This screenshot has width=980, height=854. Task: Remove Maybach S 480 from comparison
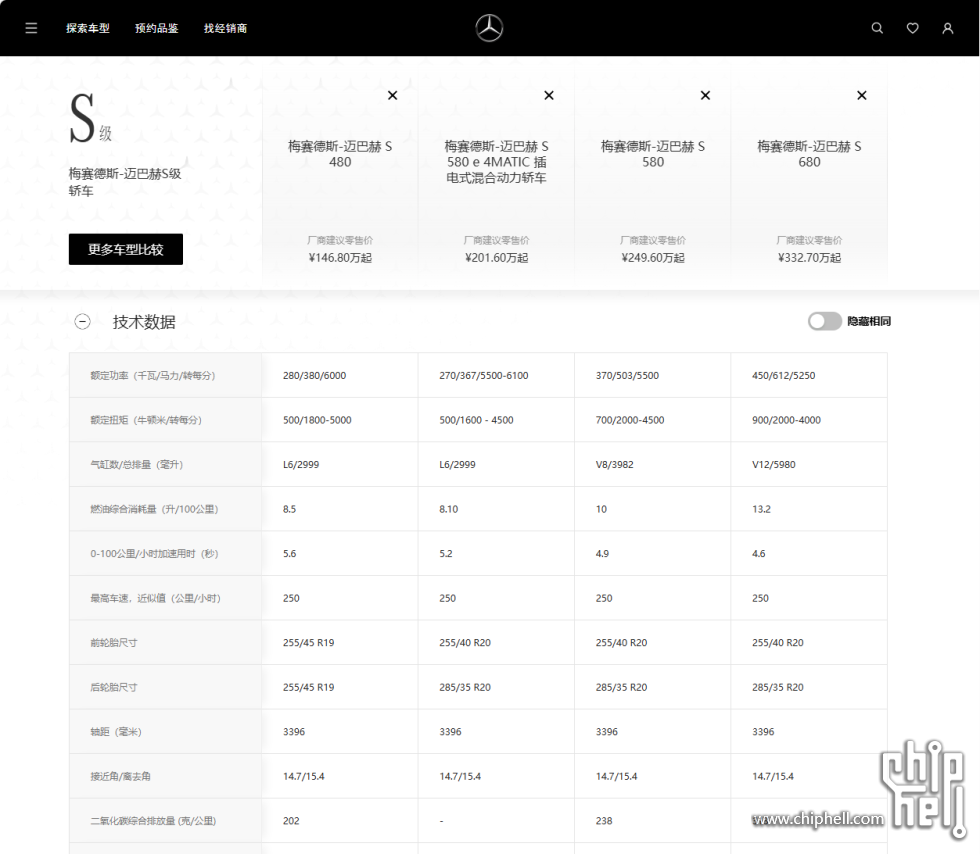tap(392, 95)
